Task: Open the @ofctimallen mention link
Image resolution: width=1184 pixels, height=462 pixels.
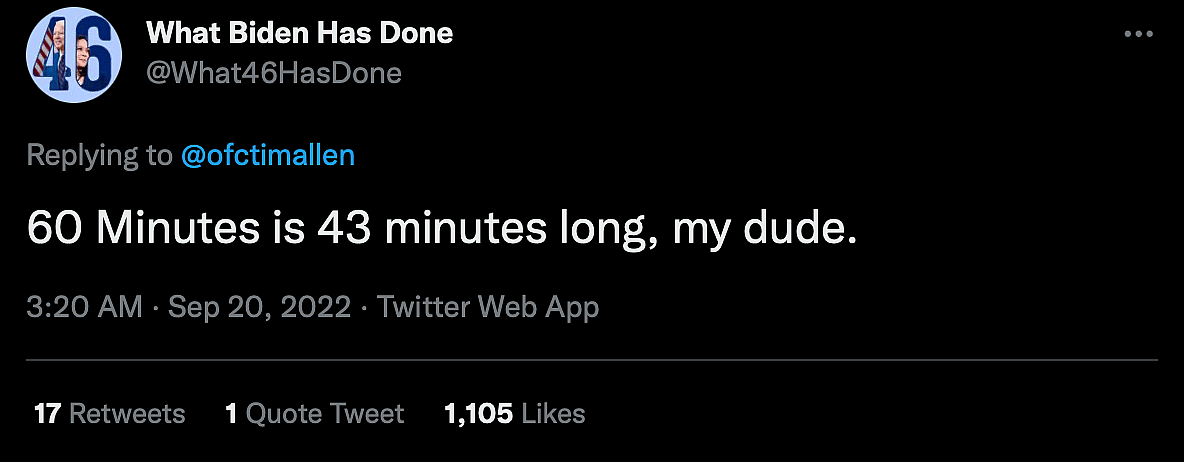Action: point(267,155)
